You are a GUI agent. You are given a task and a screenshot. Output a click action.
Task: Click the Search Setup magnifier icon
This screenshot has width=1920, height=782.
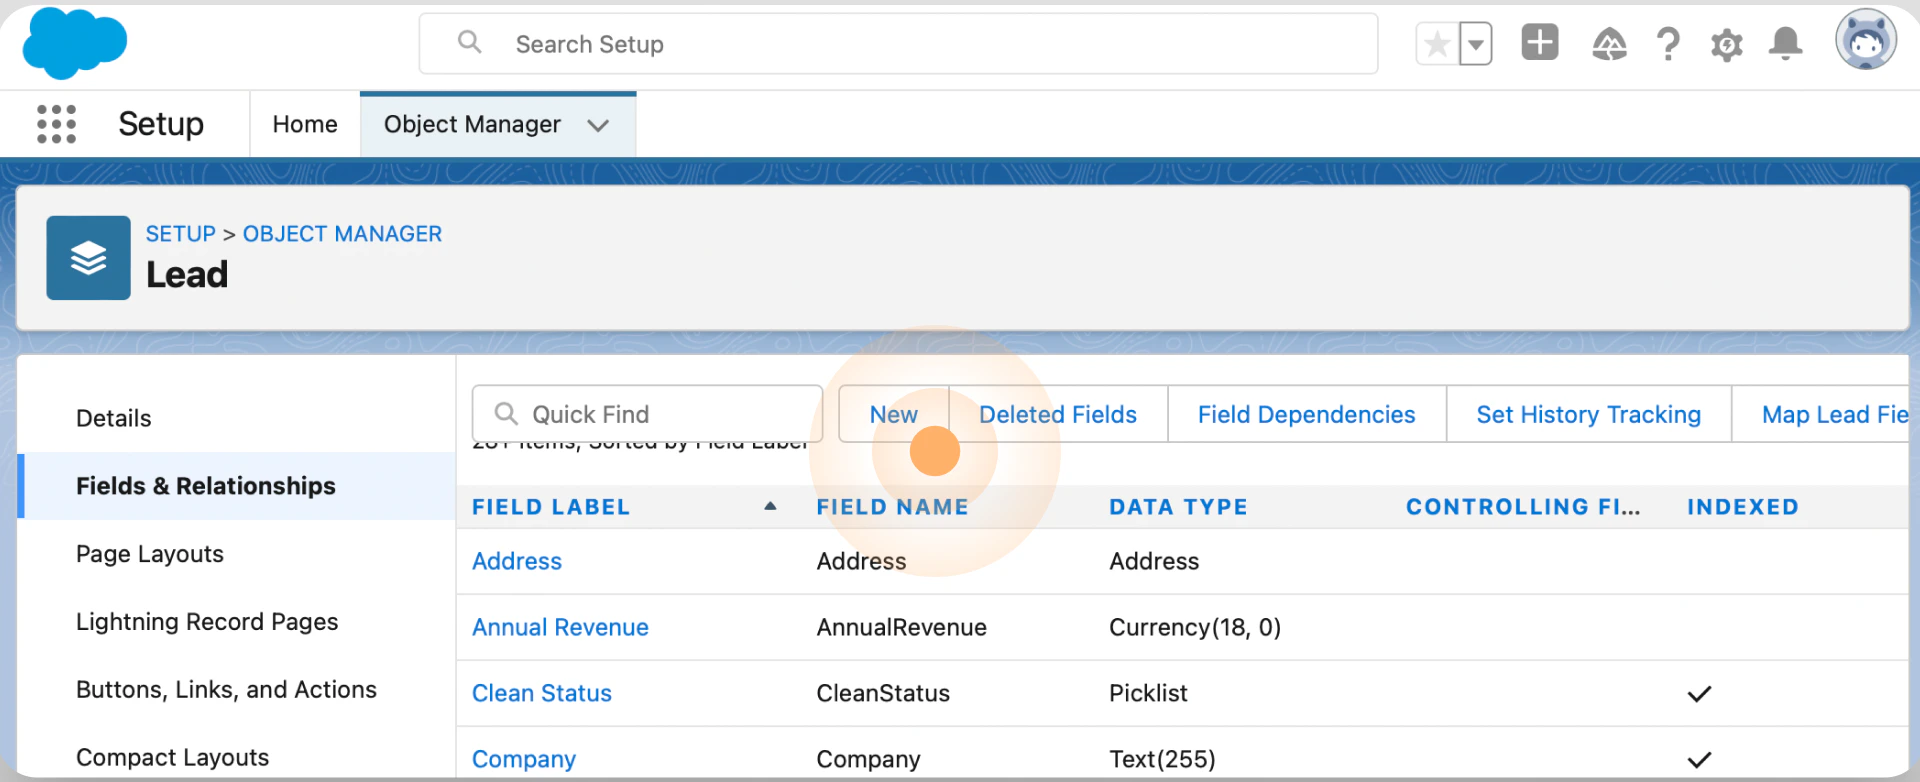point(469,42)
